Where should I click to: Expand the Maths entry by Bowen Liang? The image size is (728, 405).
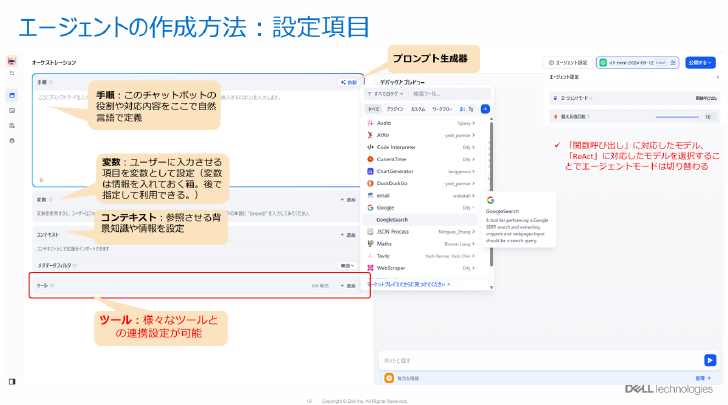coord(473,244)
